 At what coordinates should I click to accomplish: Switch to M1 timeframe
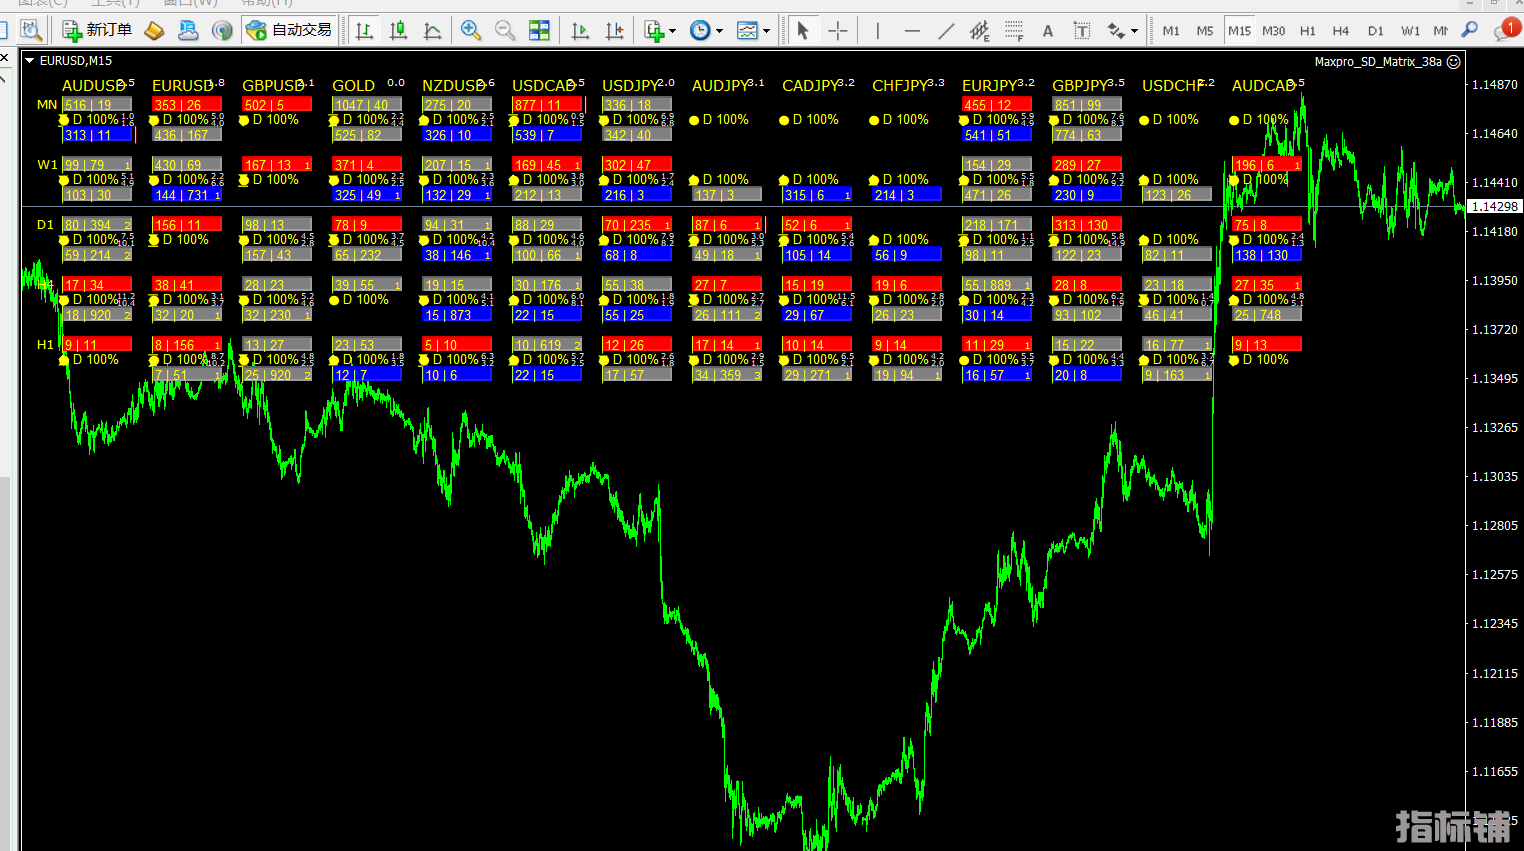[x=1171, y=31]
